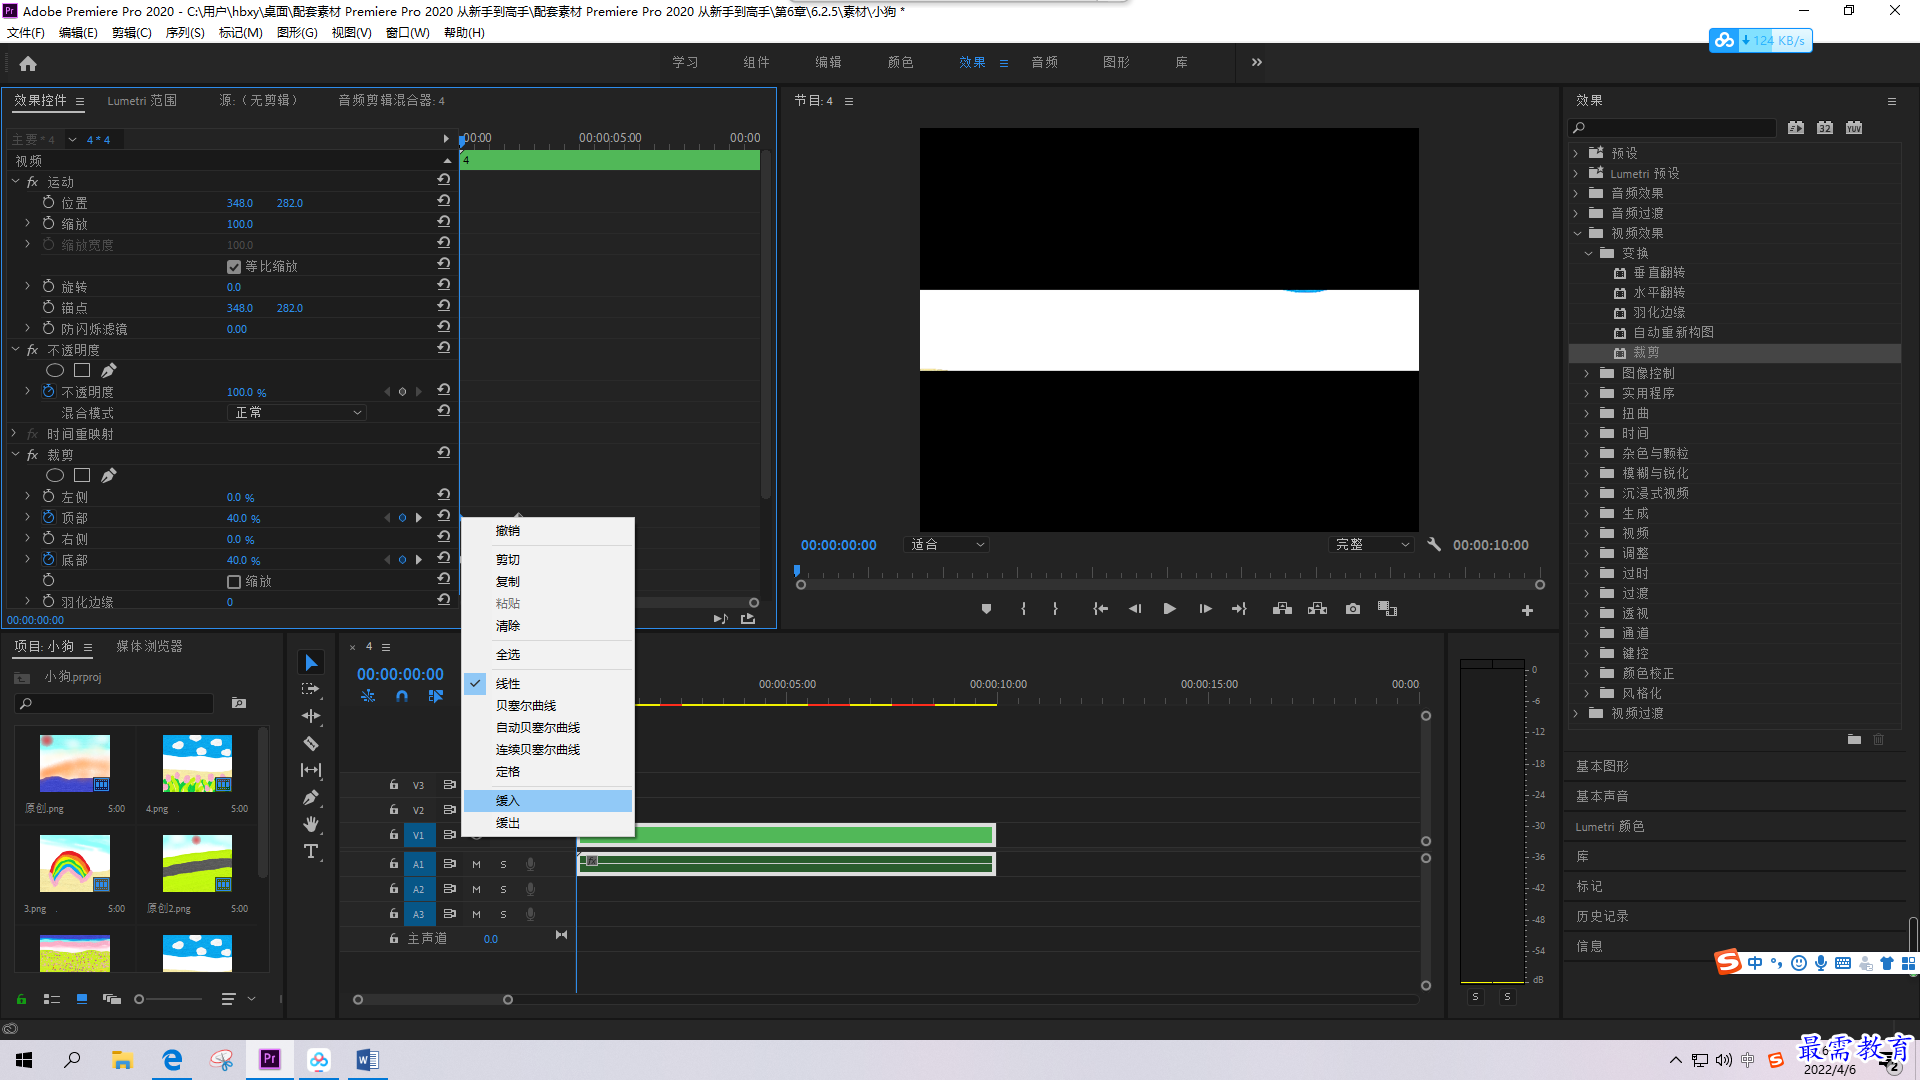1920x1080 pixels.
Task: Open the zoom level Fit dropdown
Action: 946,545
